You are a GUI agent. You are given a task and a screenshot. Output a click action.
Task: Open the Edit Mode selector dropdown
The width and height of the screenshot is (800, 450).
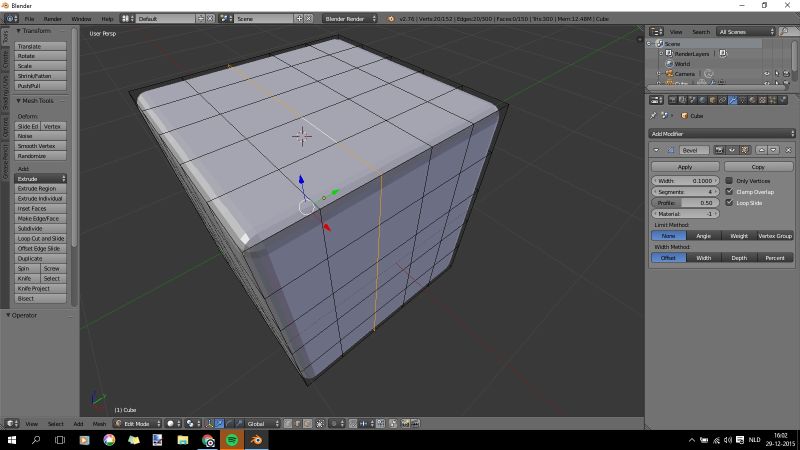pyautogui.click(x=137, y=423)
